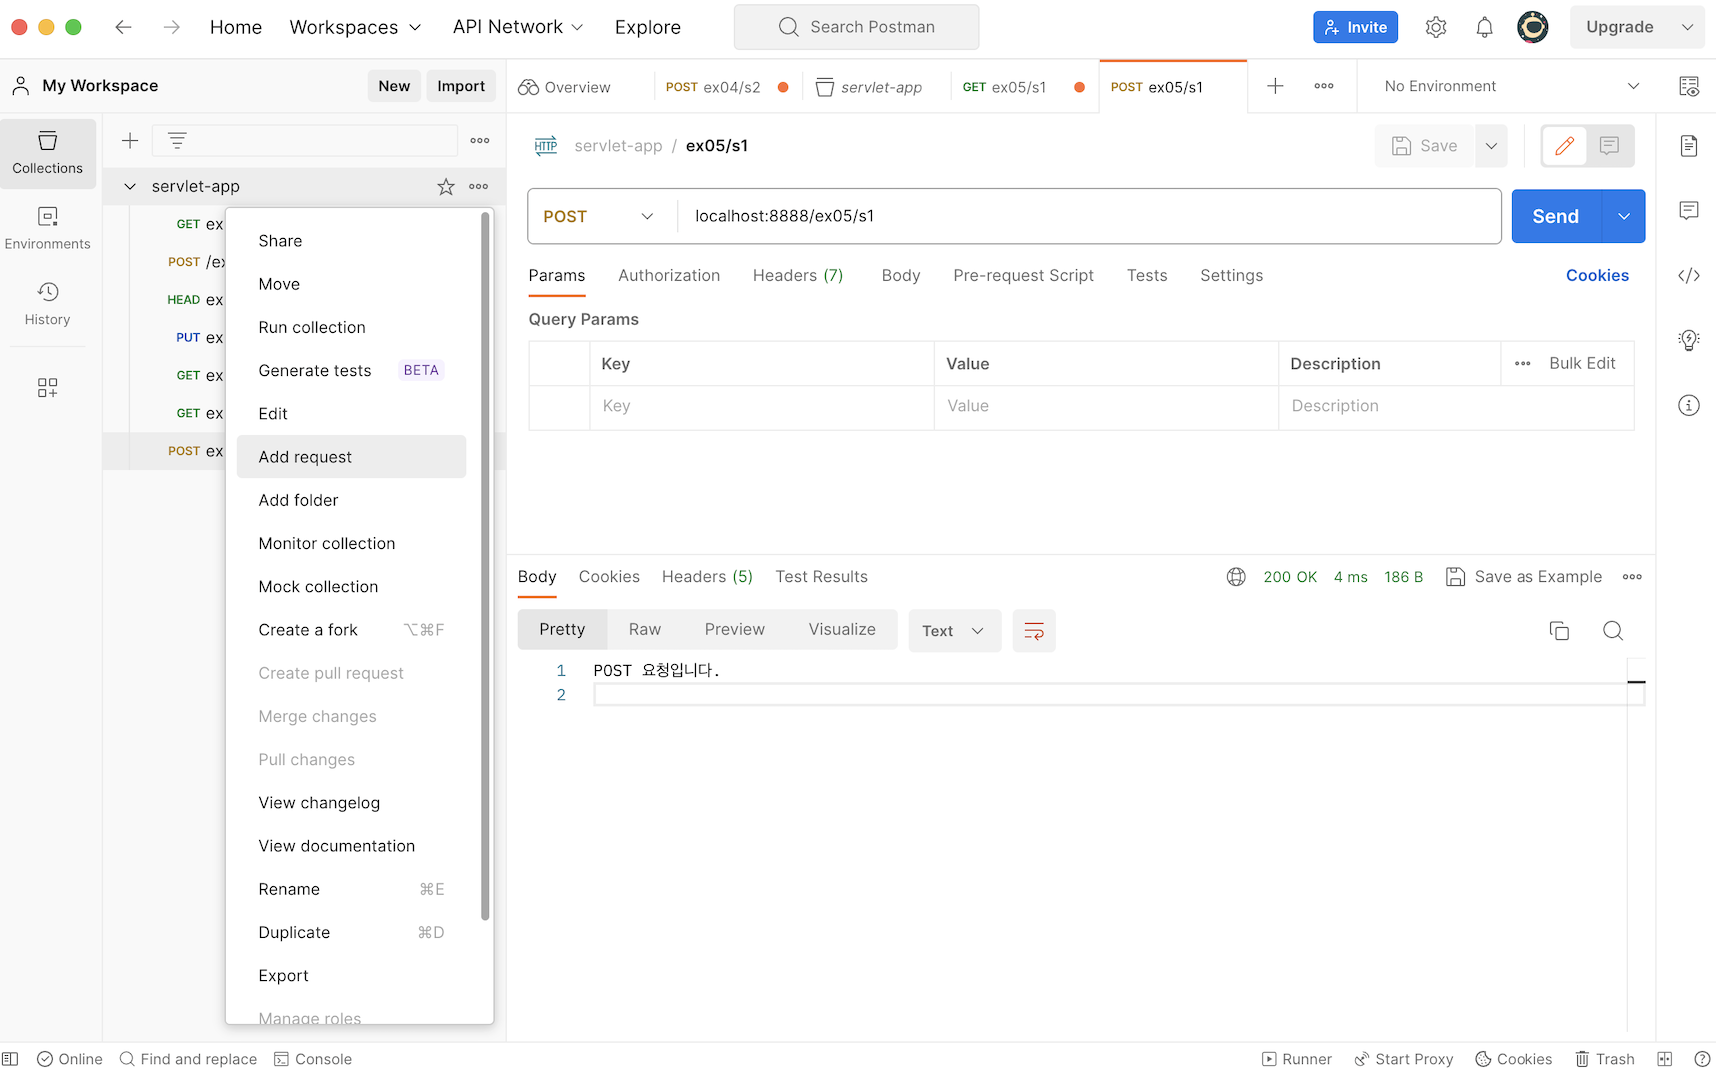Click the network globe icon
This screenshot has height=1068, width=1716.
point(1236,577)
